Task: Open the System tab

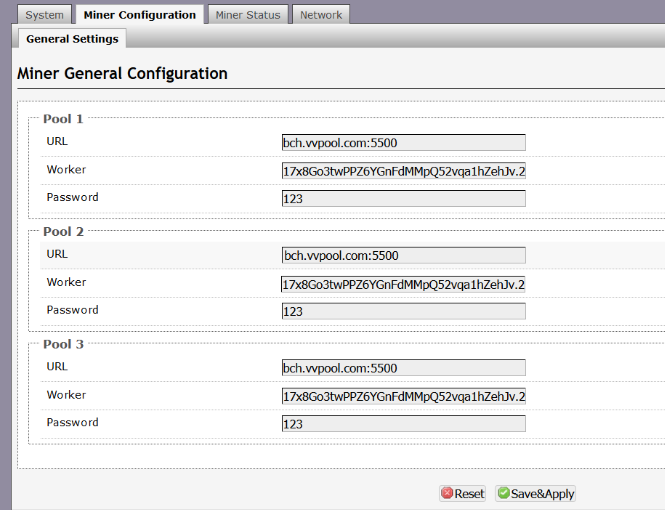Action: (45, 15)
